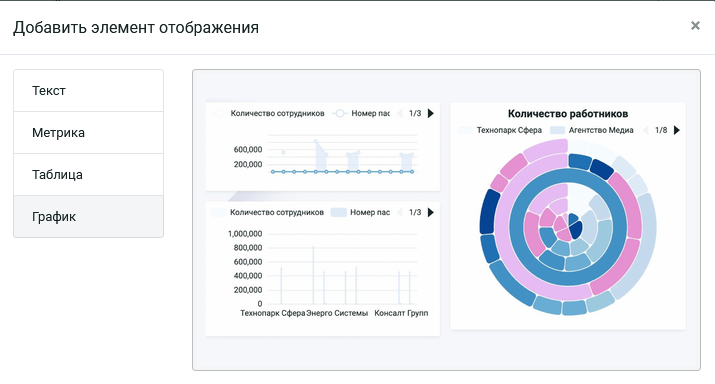Toggle Номер пас series in bar chart legend
The height and width of the screenshot is (384, 715).
click(x=360, y=213)
